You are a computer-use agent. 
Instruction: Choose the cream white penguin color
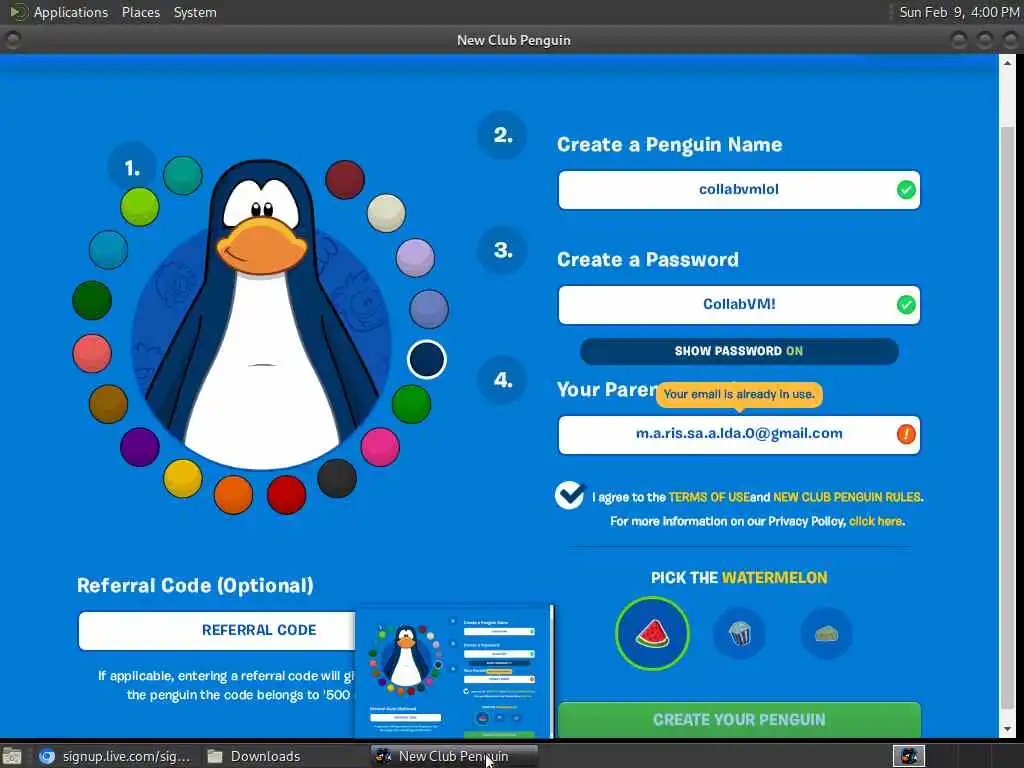pyautogui.click(x=387, y=213)
